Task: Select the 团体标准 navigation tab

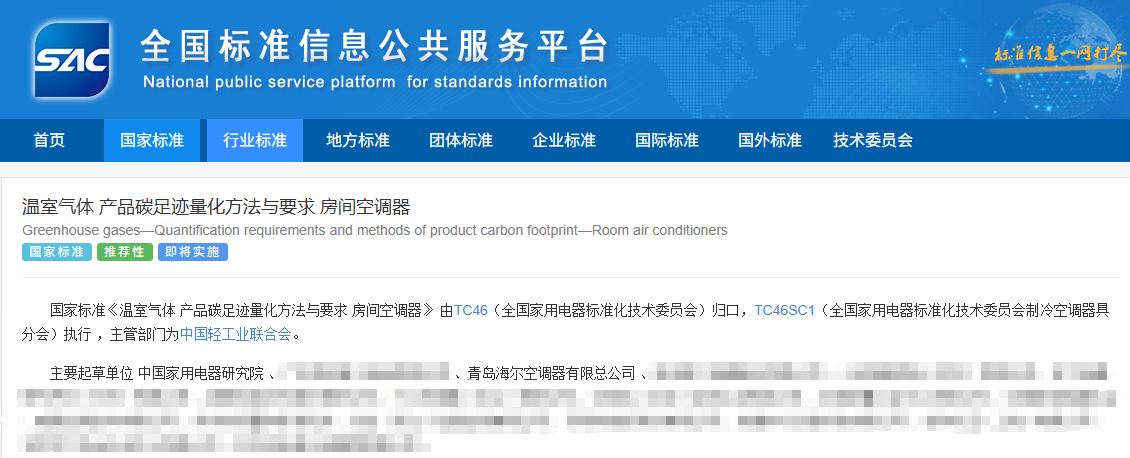Action: [460, 140]
